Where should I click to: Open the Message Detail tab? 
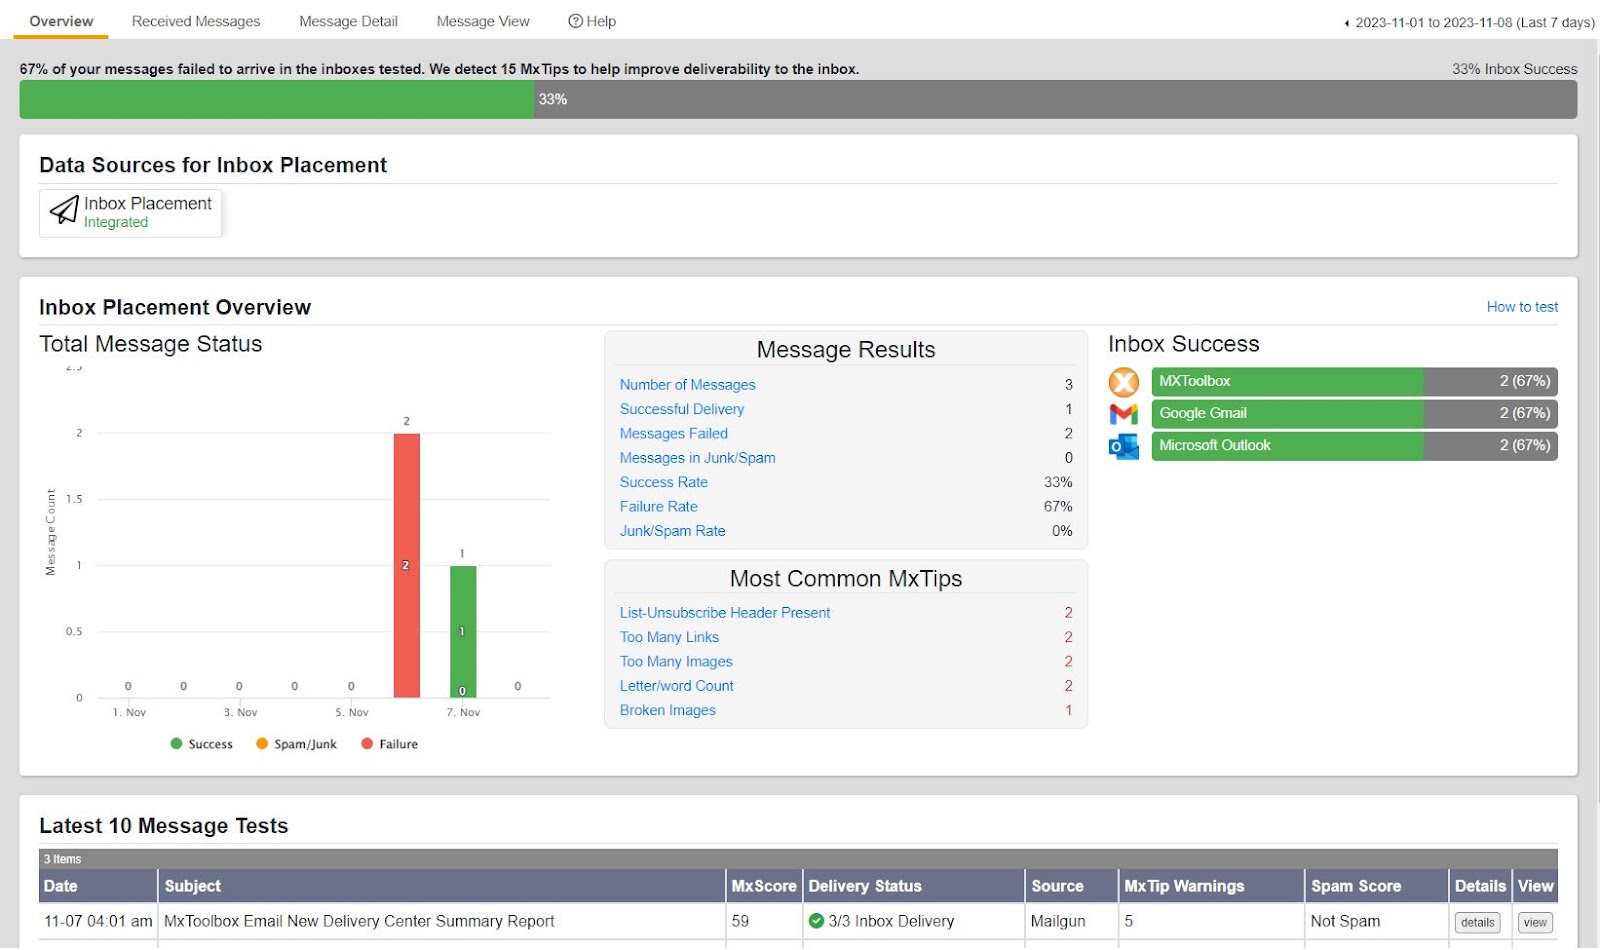click(348, 21)
